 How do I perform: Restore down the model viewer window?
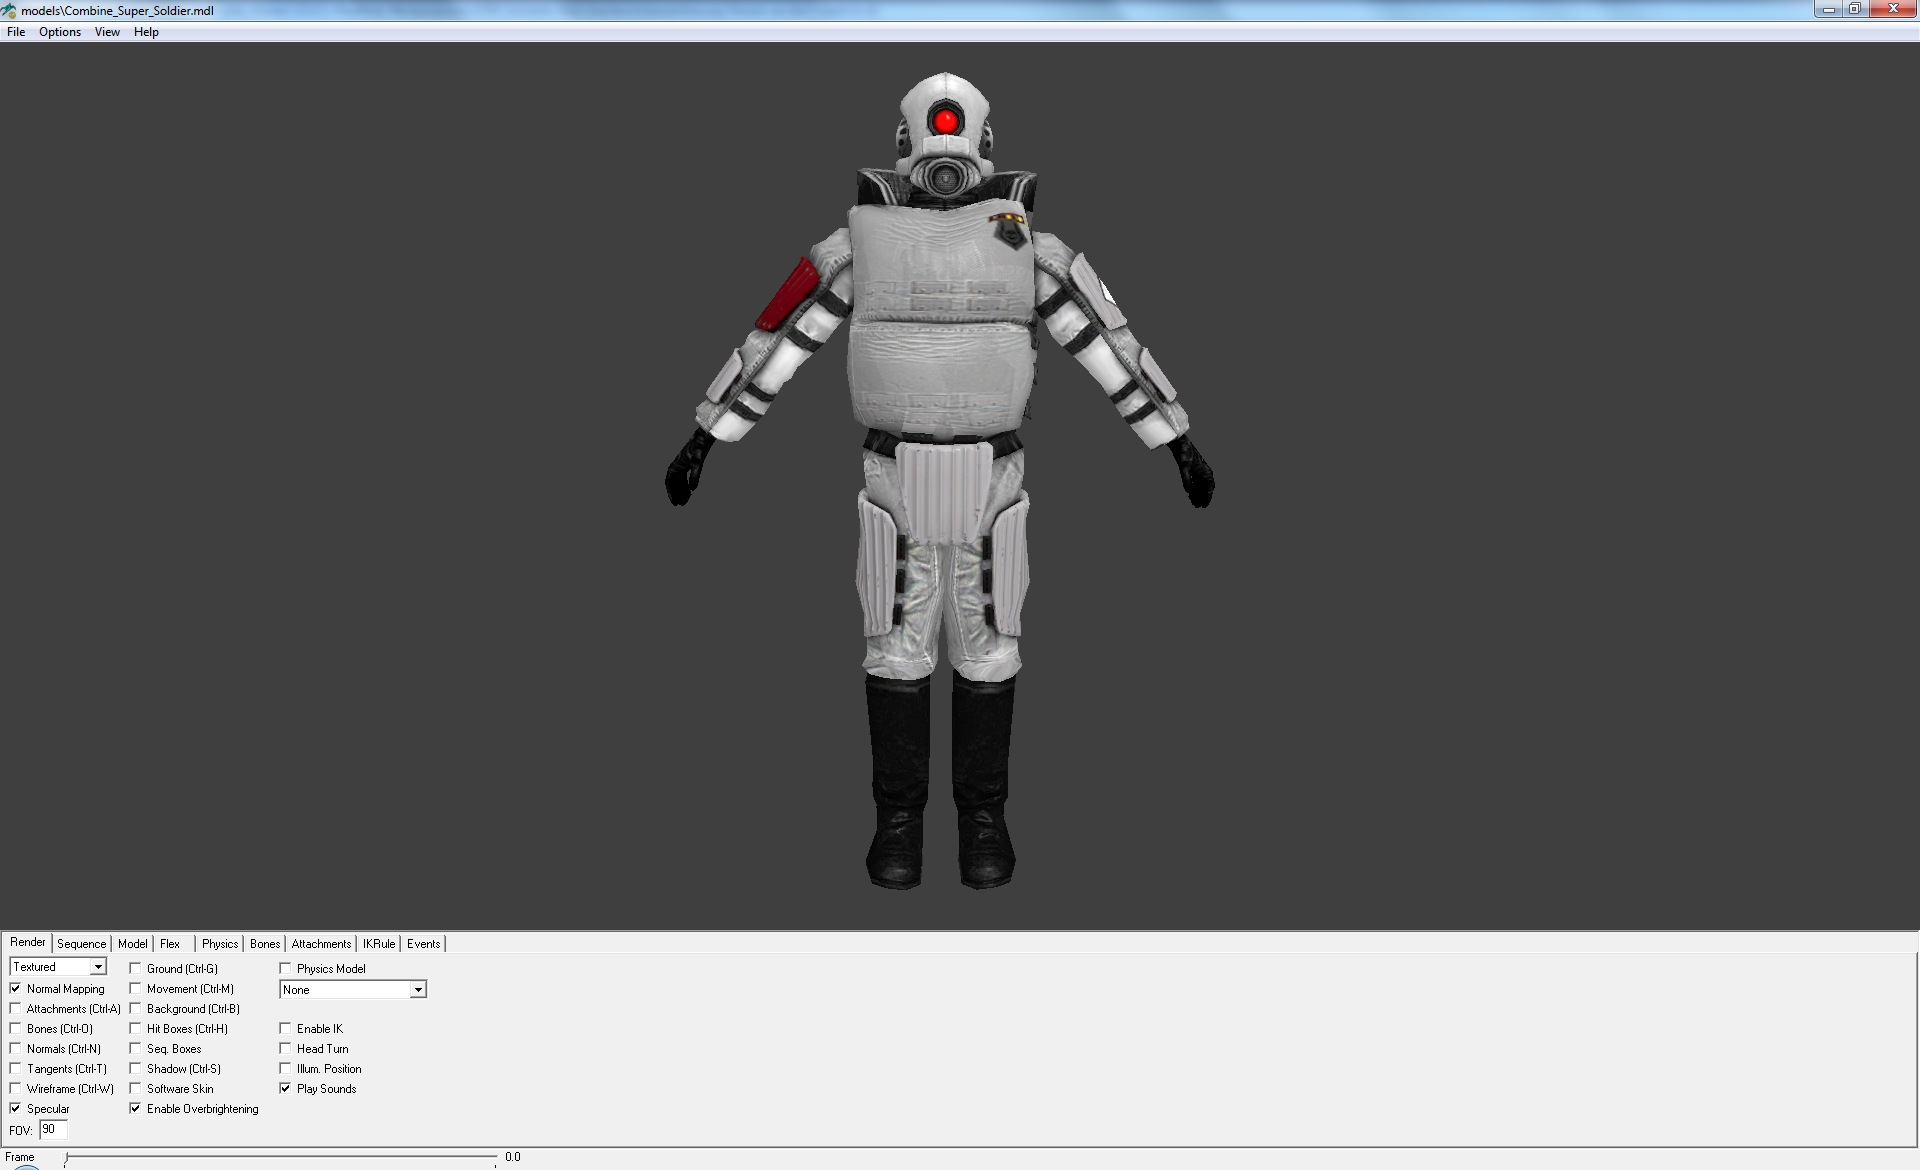pos(1854,9)
